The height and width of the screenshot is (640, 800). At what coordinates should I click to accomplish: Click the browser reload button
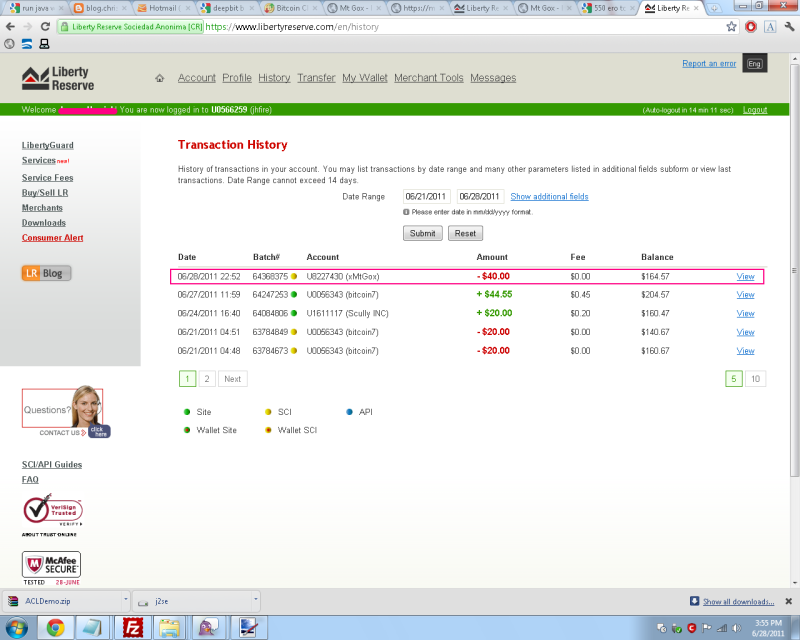tap(43, 27)
